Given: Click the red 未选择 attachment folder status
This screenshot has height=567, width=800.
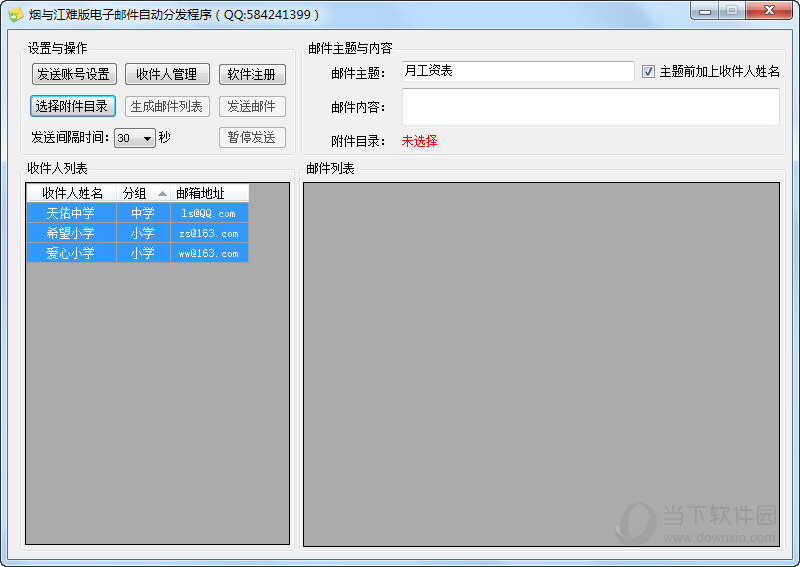Looking at the screenshot, I should click(x=419, y=141).
